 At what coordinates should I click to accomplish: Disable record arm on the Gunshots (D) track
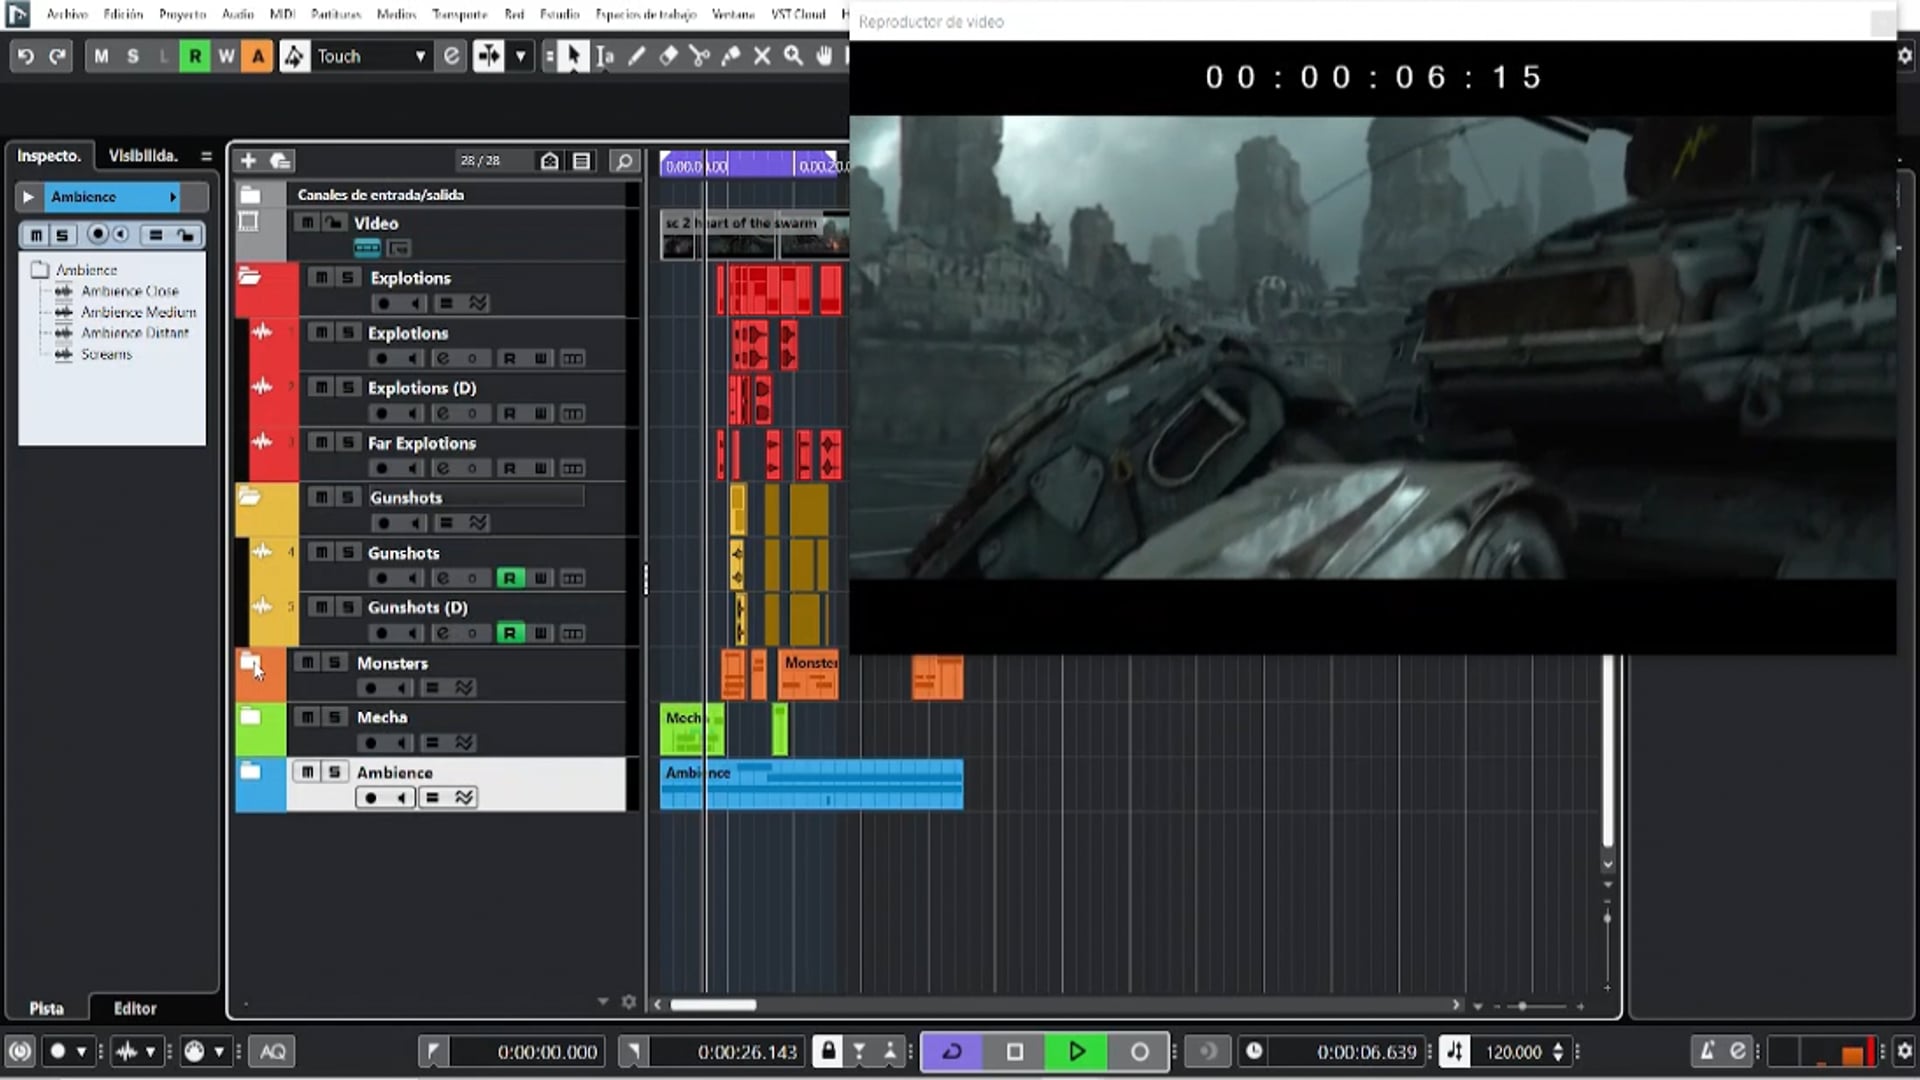(511, 633)
